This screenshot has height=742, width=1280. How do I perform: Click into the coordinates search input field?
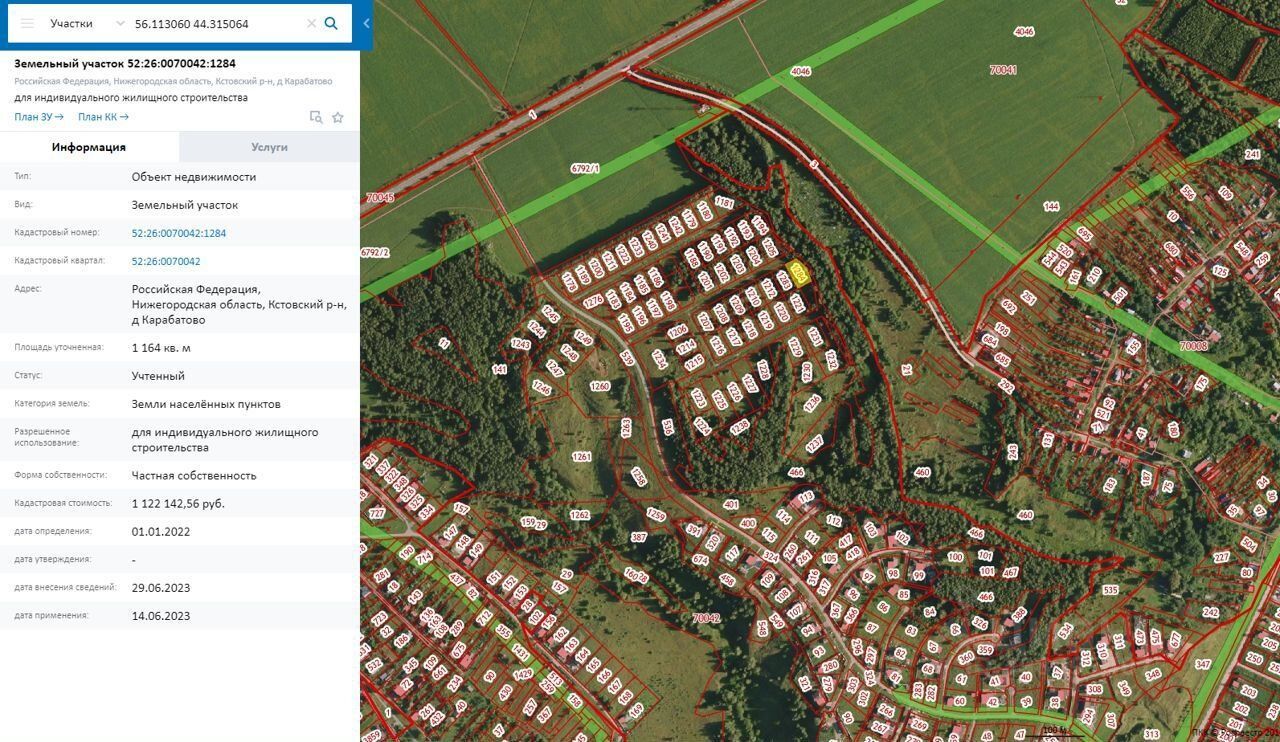click(218, 23)
